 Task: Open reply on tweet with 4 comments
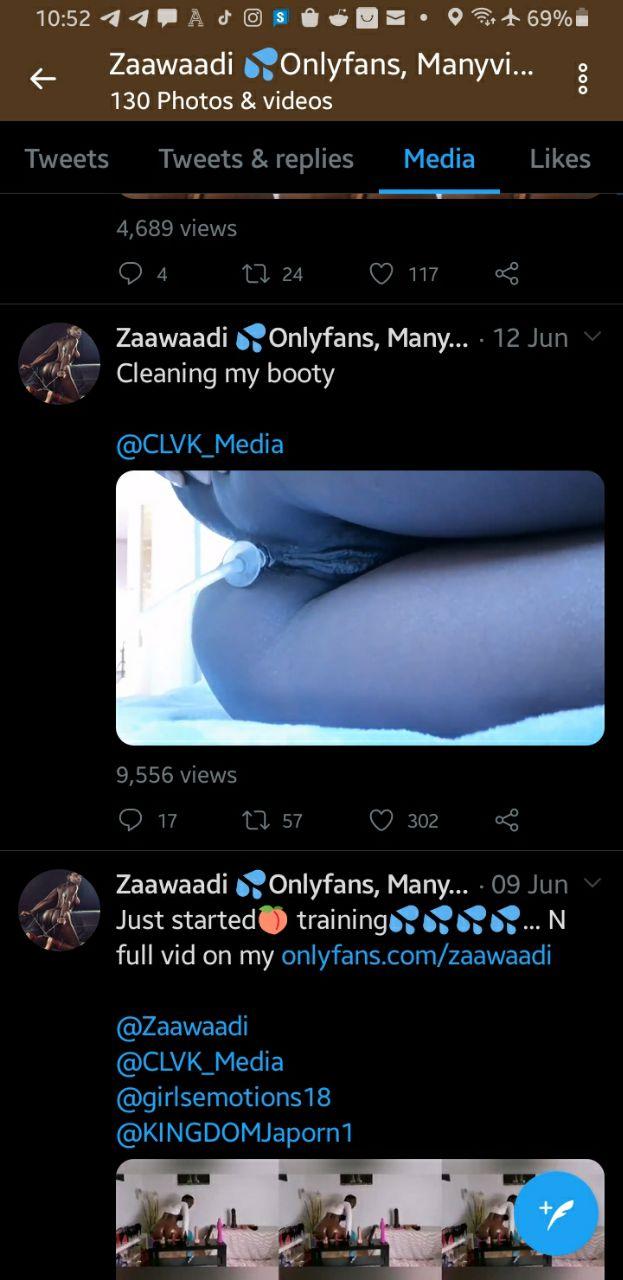131,273
